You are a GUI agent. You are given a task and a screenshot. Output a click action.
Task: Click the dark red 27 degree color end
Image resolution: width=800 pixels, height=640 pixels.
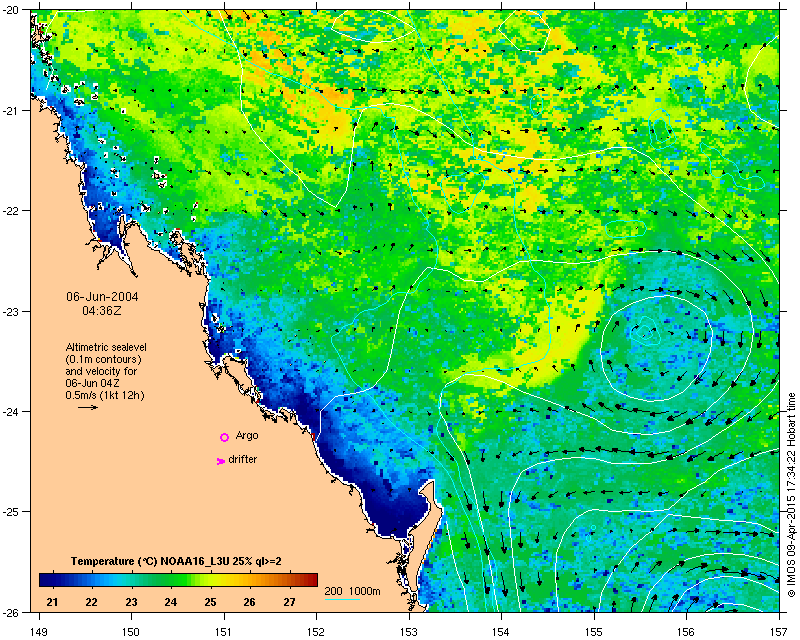click(309, 580)
